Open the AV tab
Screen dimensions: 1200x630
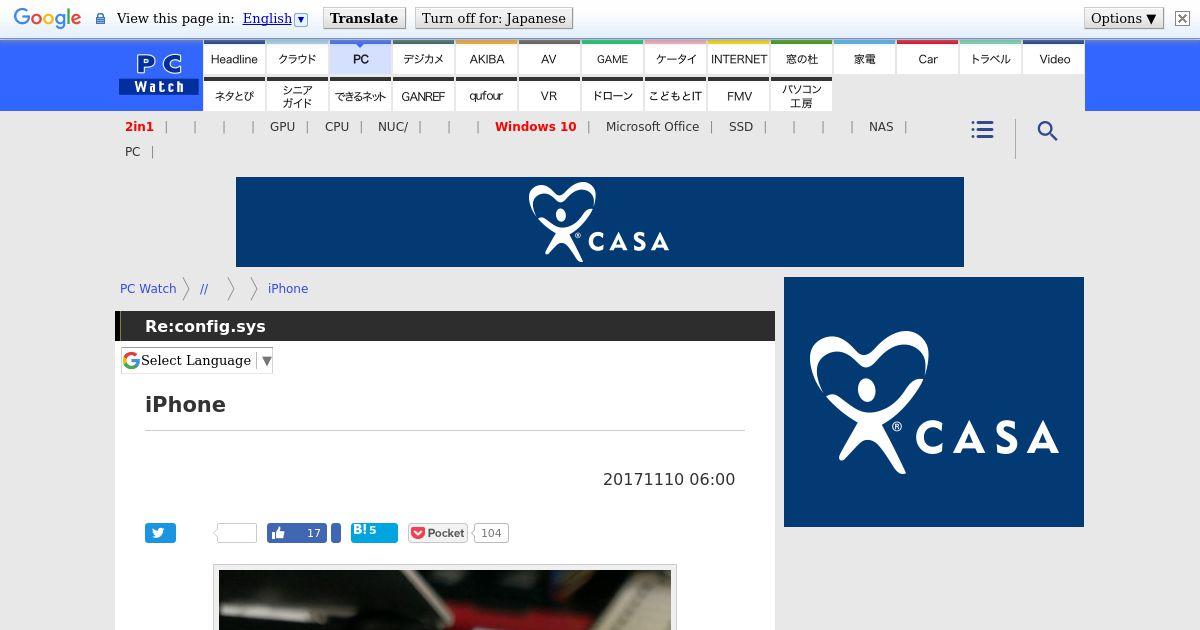pyautogui.click(x=549, y=58)
